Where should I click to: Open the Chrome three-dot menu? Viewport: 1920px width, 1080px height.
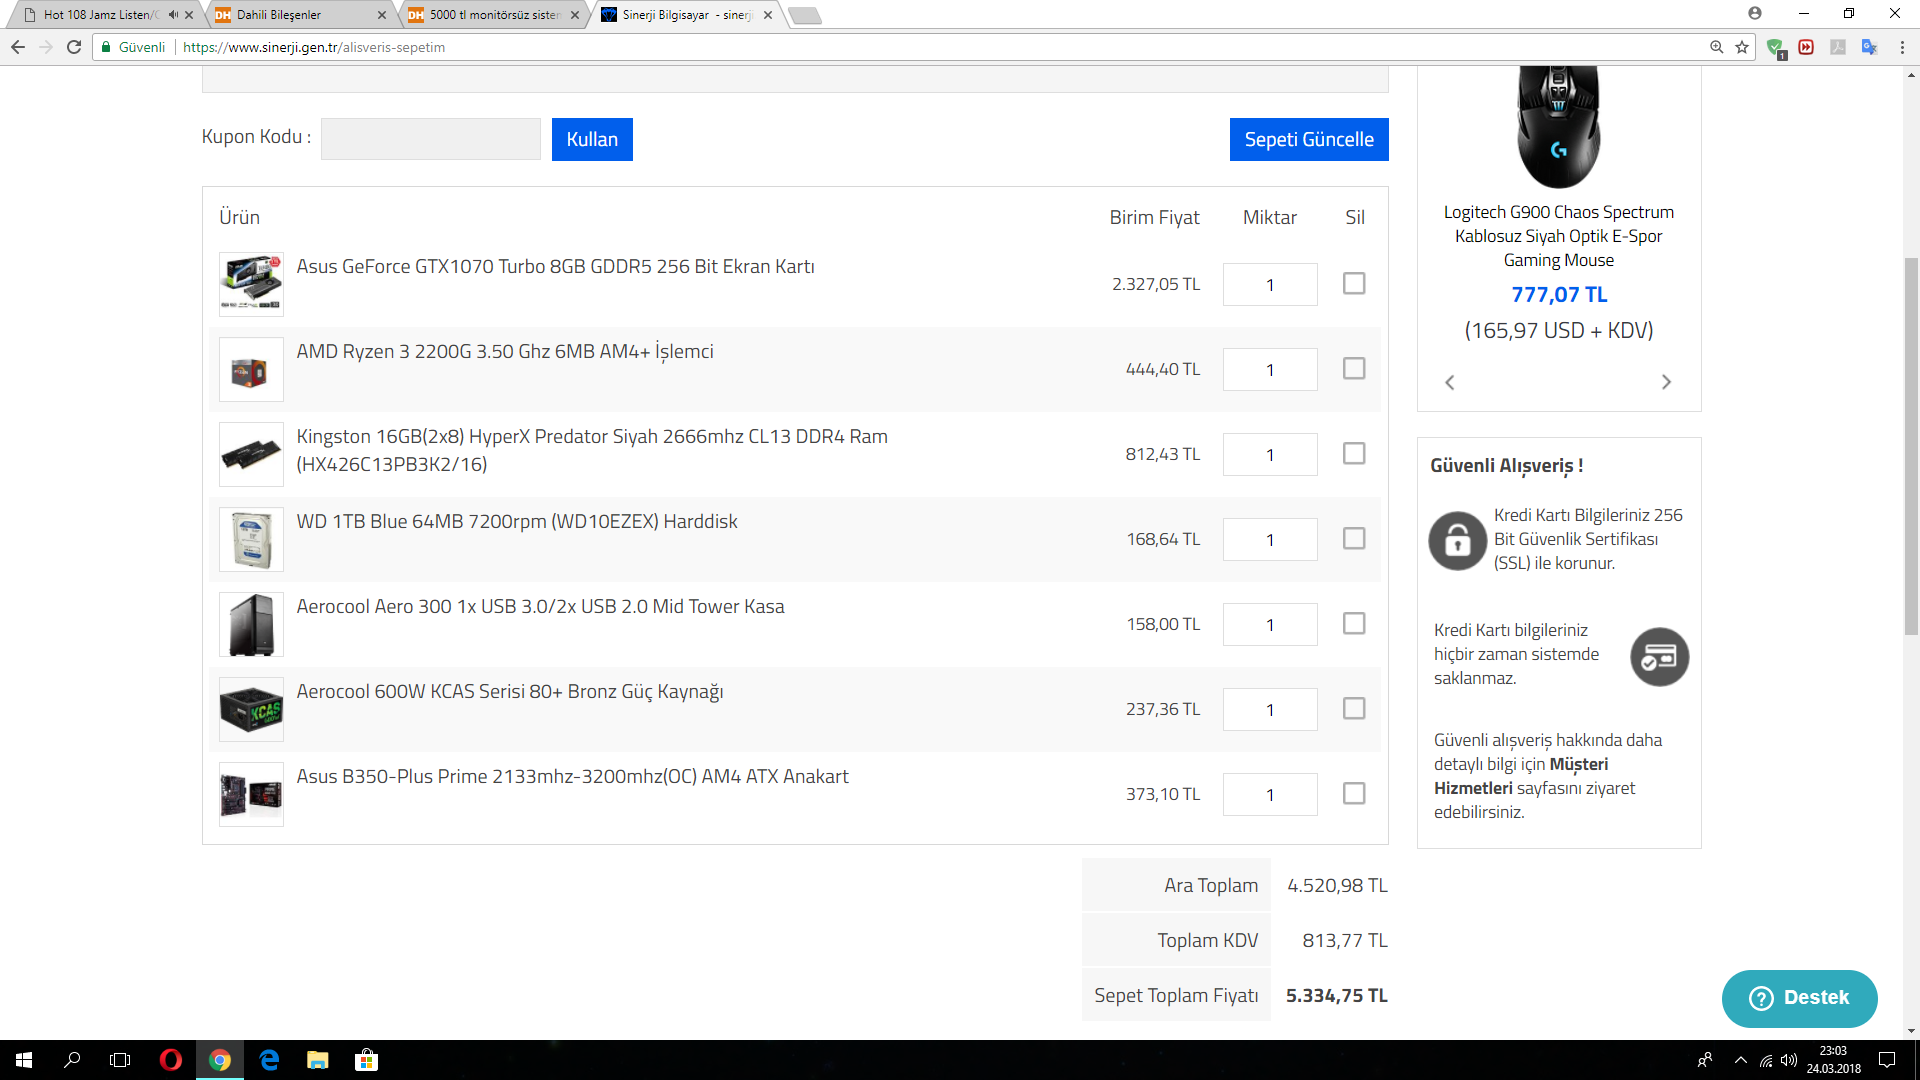click(x=1902, y=47)
